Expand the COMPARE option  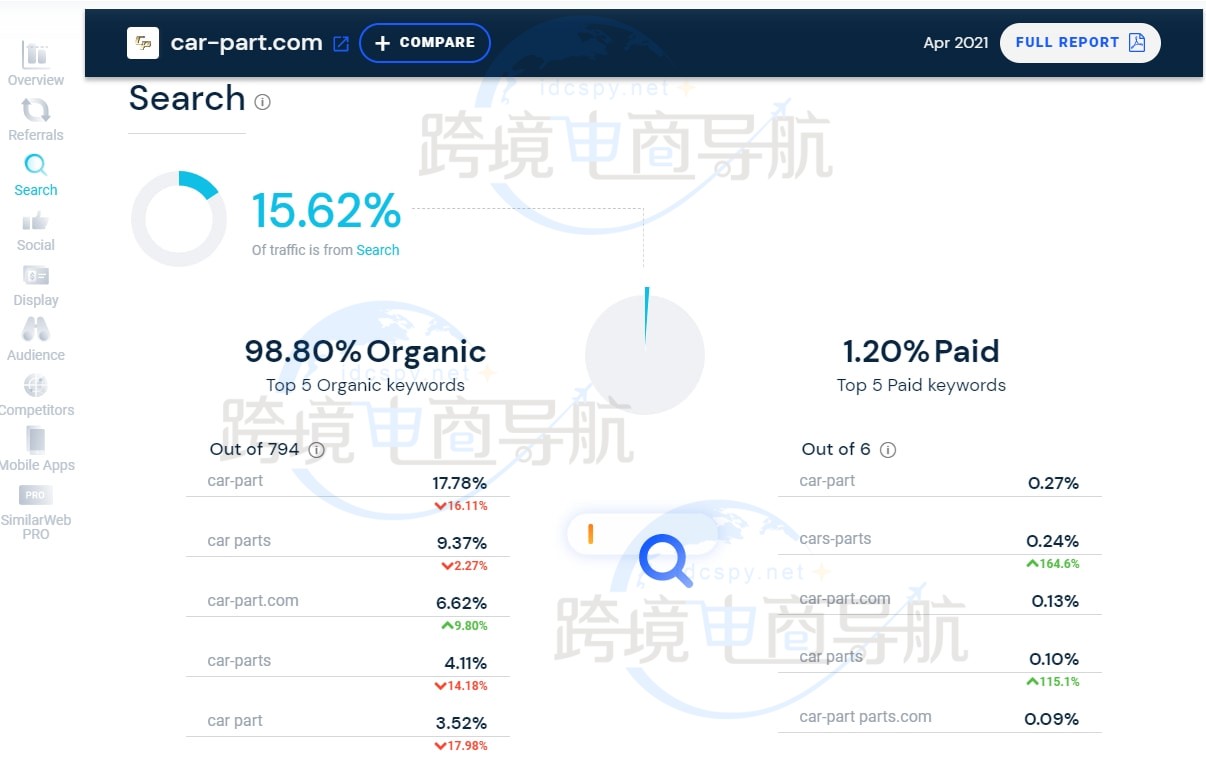pyautogui.click(x=424, y=42)
